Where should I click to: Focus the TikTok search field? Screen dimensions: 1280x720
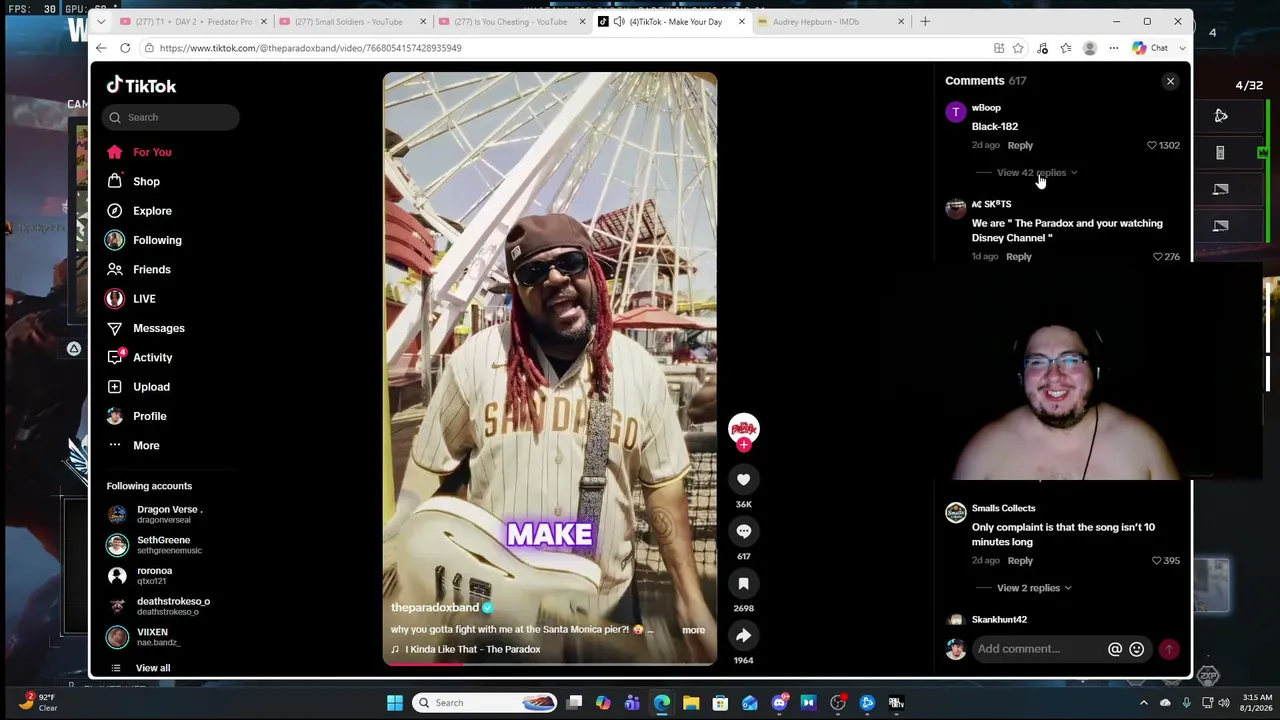point(171,117)
